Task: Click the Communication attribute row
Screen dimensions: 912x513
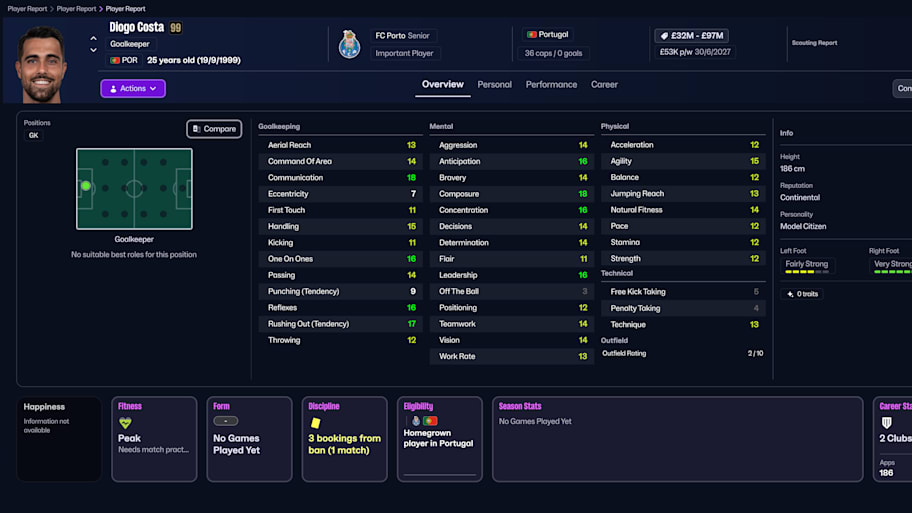Action: point(341,178)
